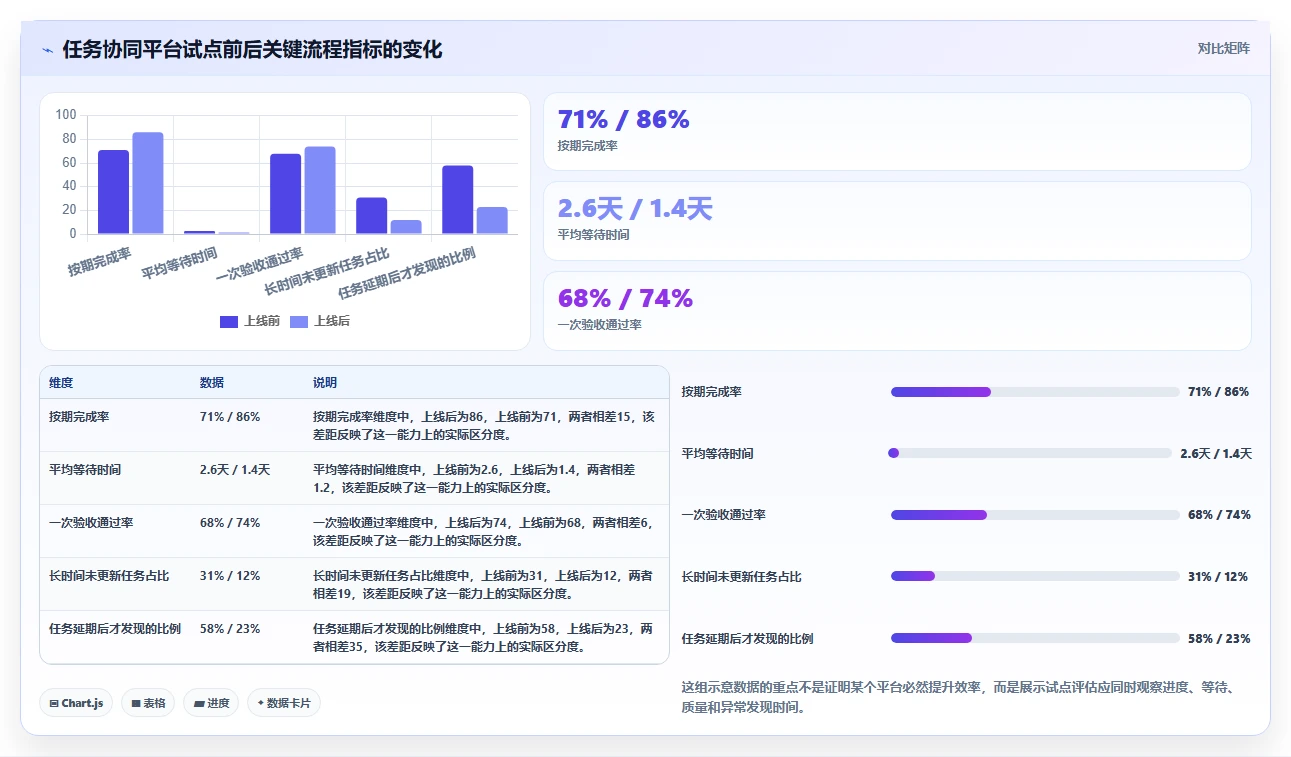Toggle the 上线后 legend item in chart
The width and height of the screenshot is (1291, 757).
point(320,321)
